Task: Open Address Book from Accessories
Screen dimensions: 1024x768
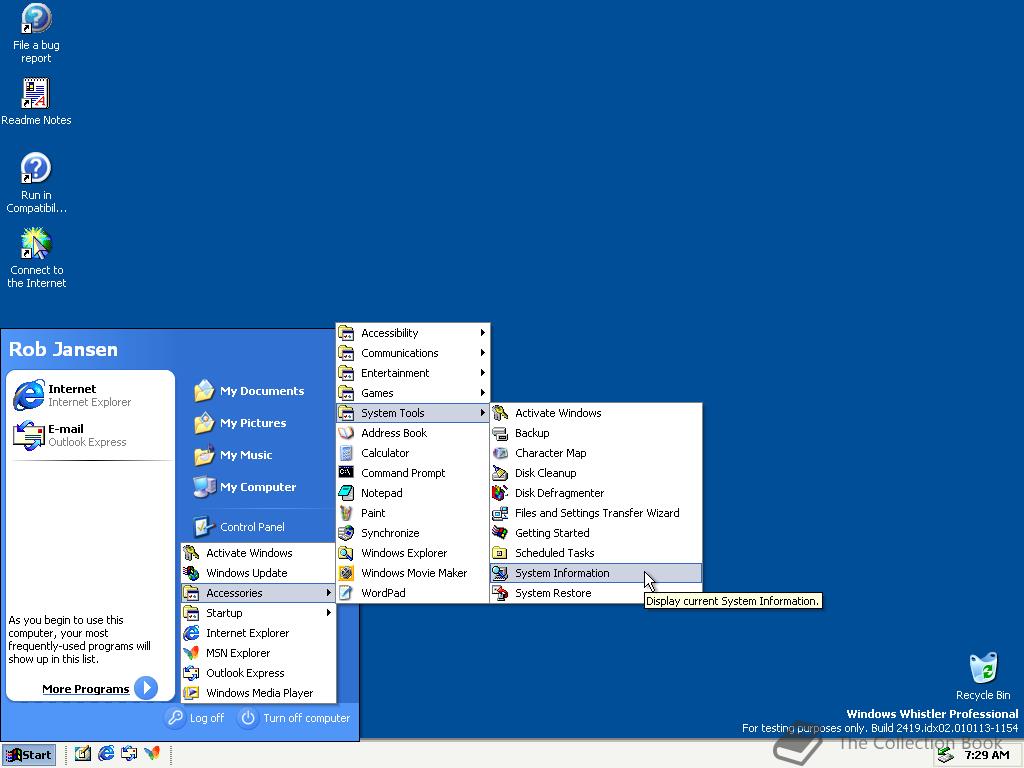Action: click(x=413, y=433)
